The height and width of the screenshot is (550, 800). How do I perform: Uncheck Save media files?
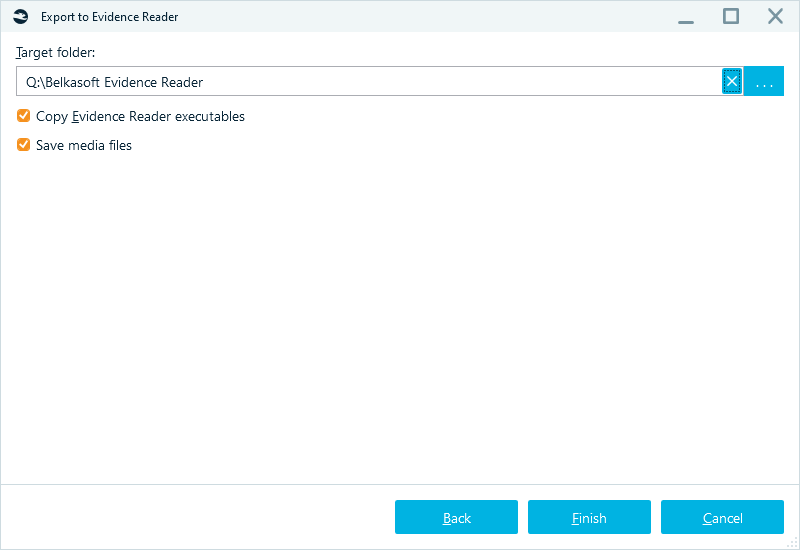click(x=23, y=145)
